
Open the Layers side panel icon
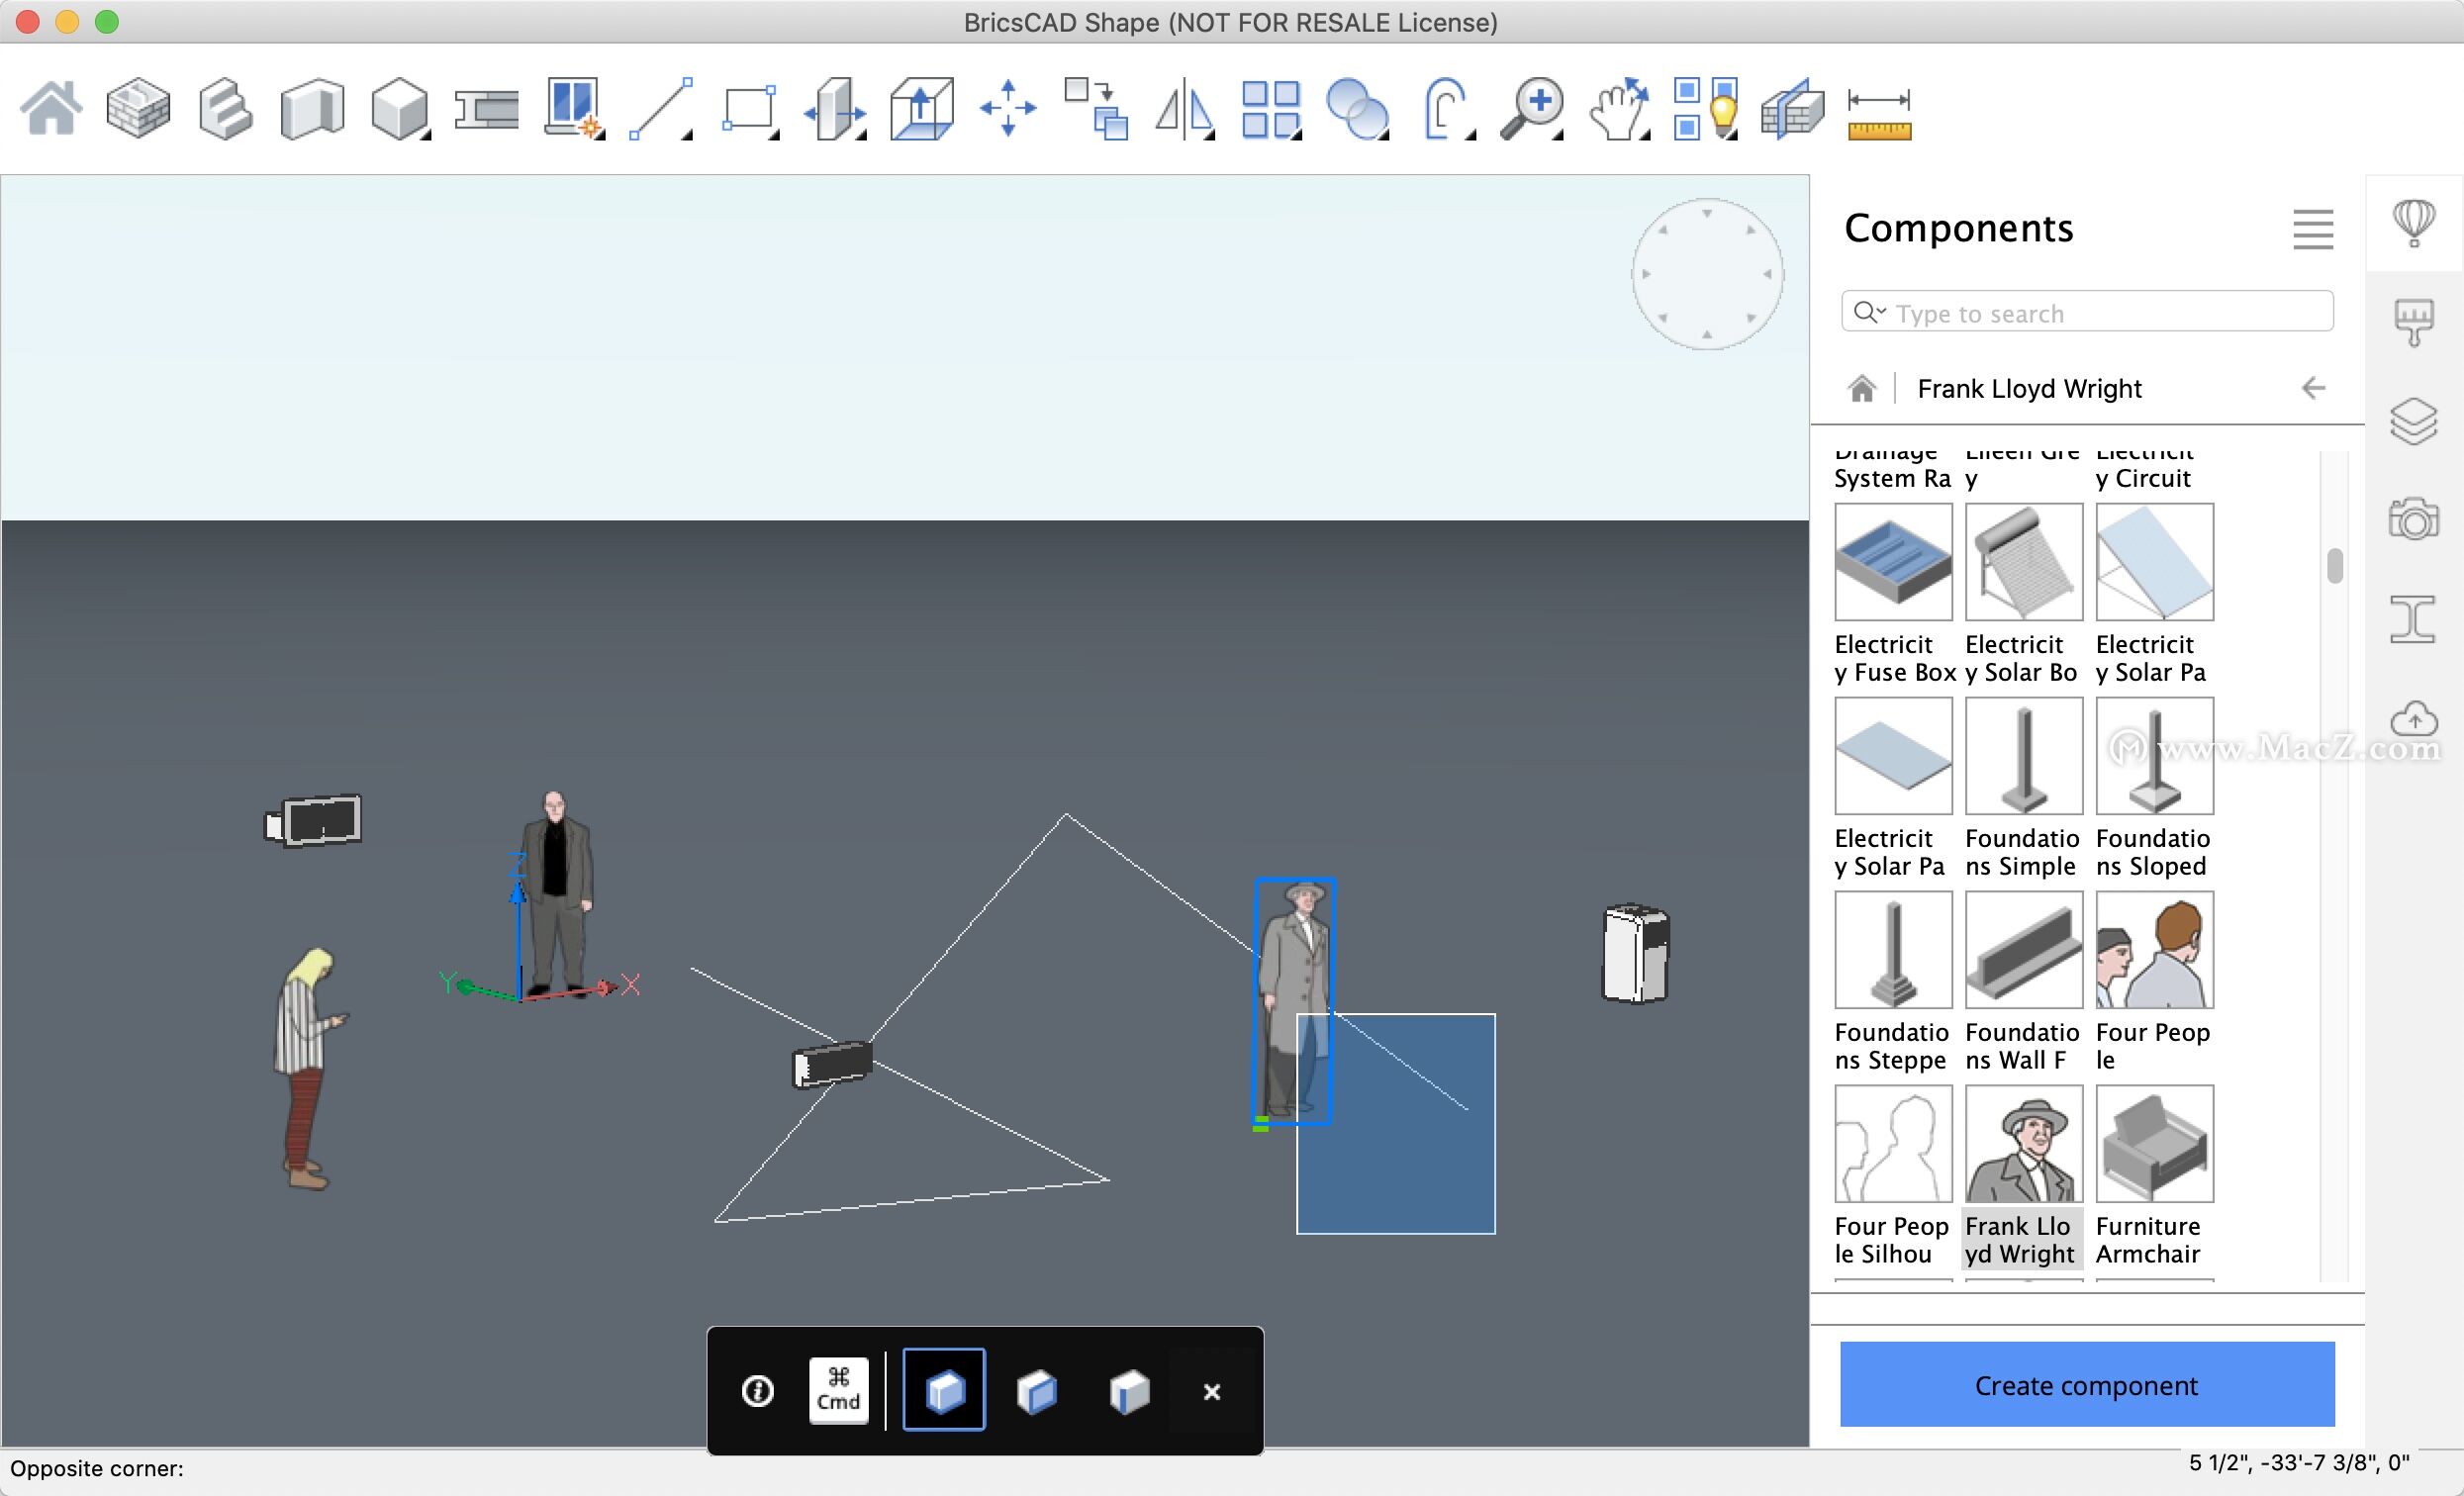pos(2413,421)
